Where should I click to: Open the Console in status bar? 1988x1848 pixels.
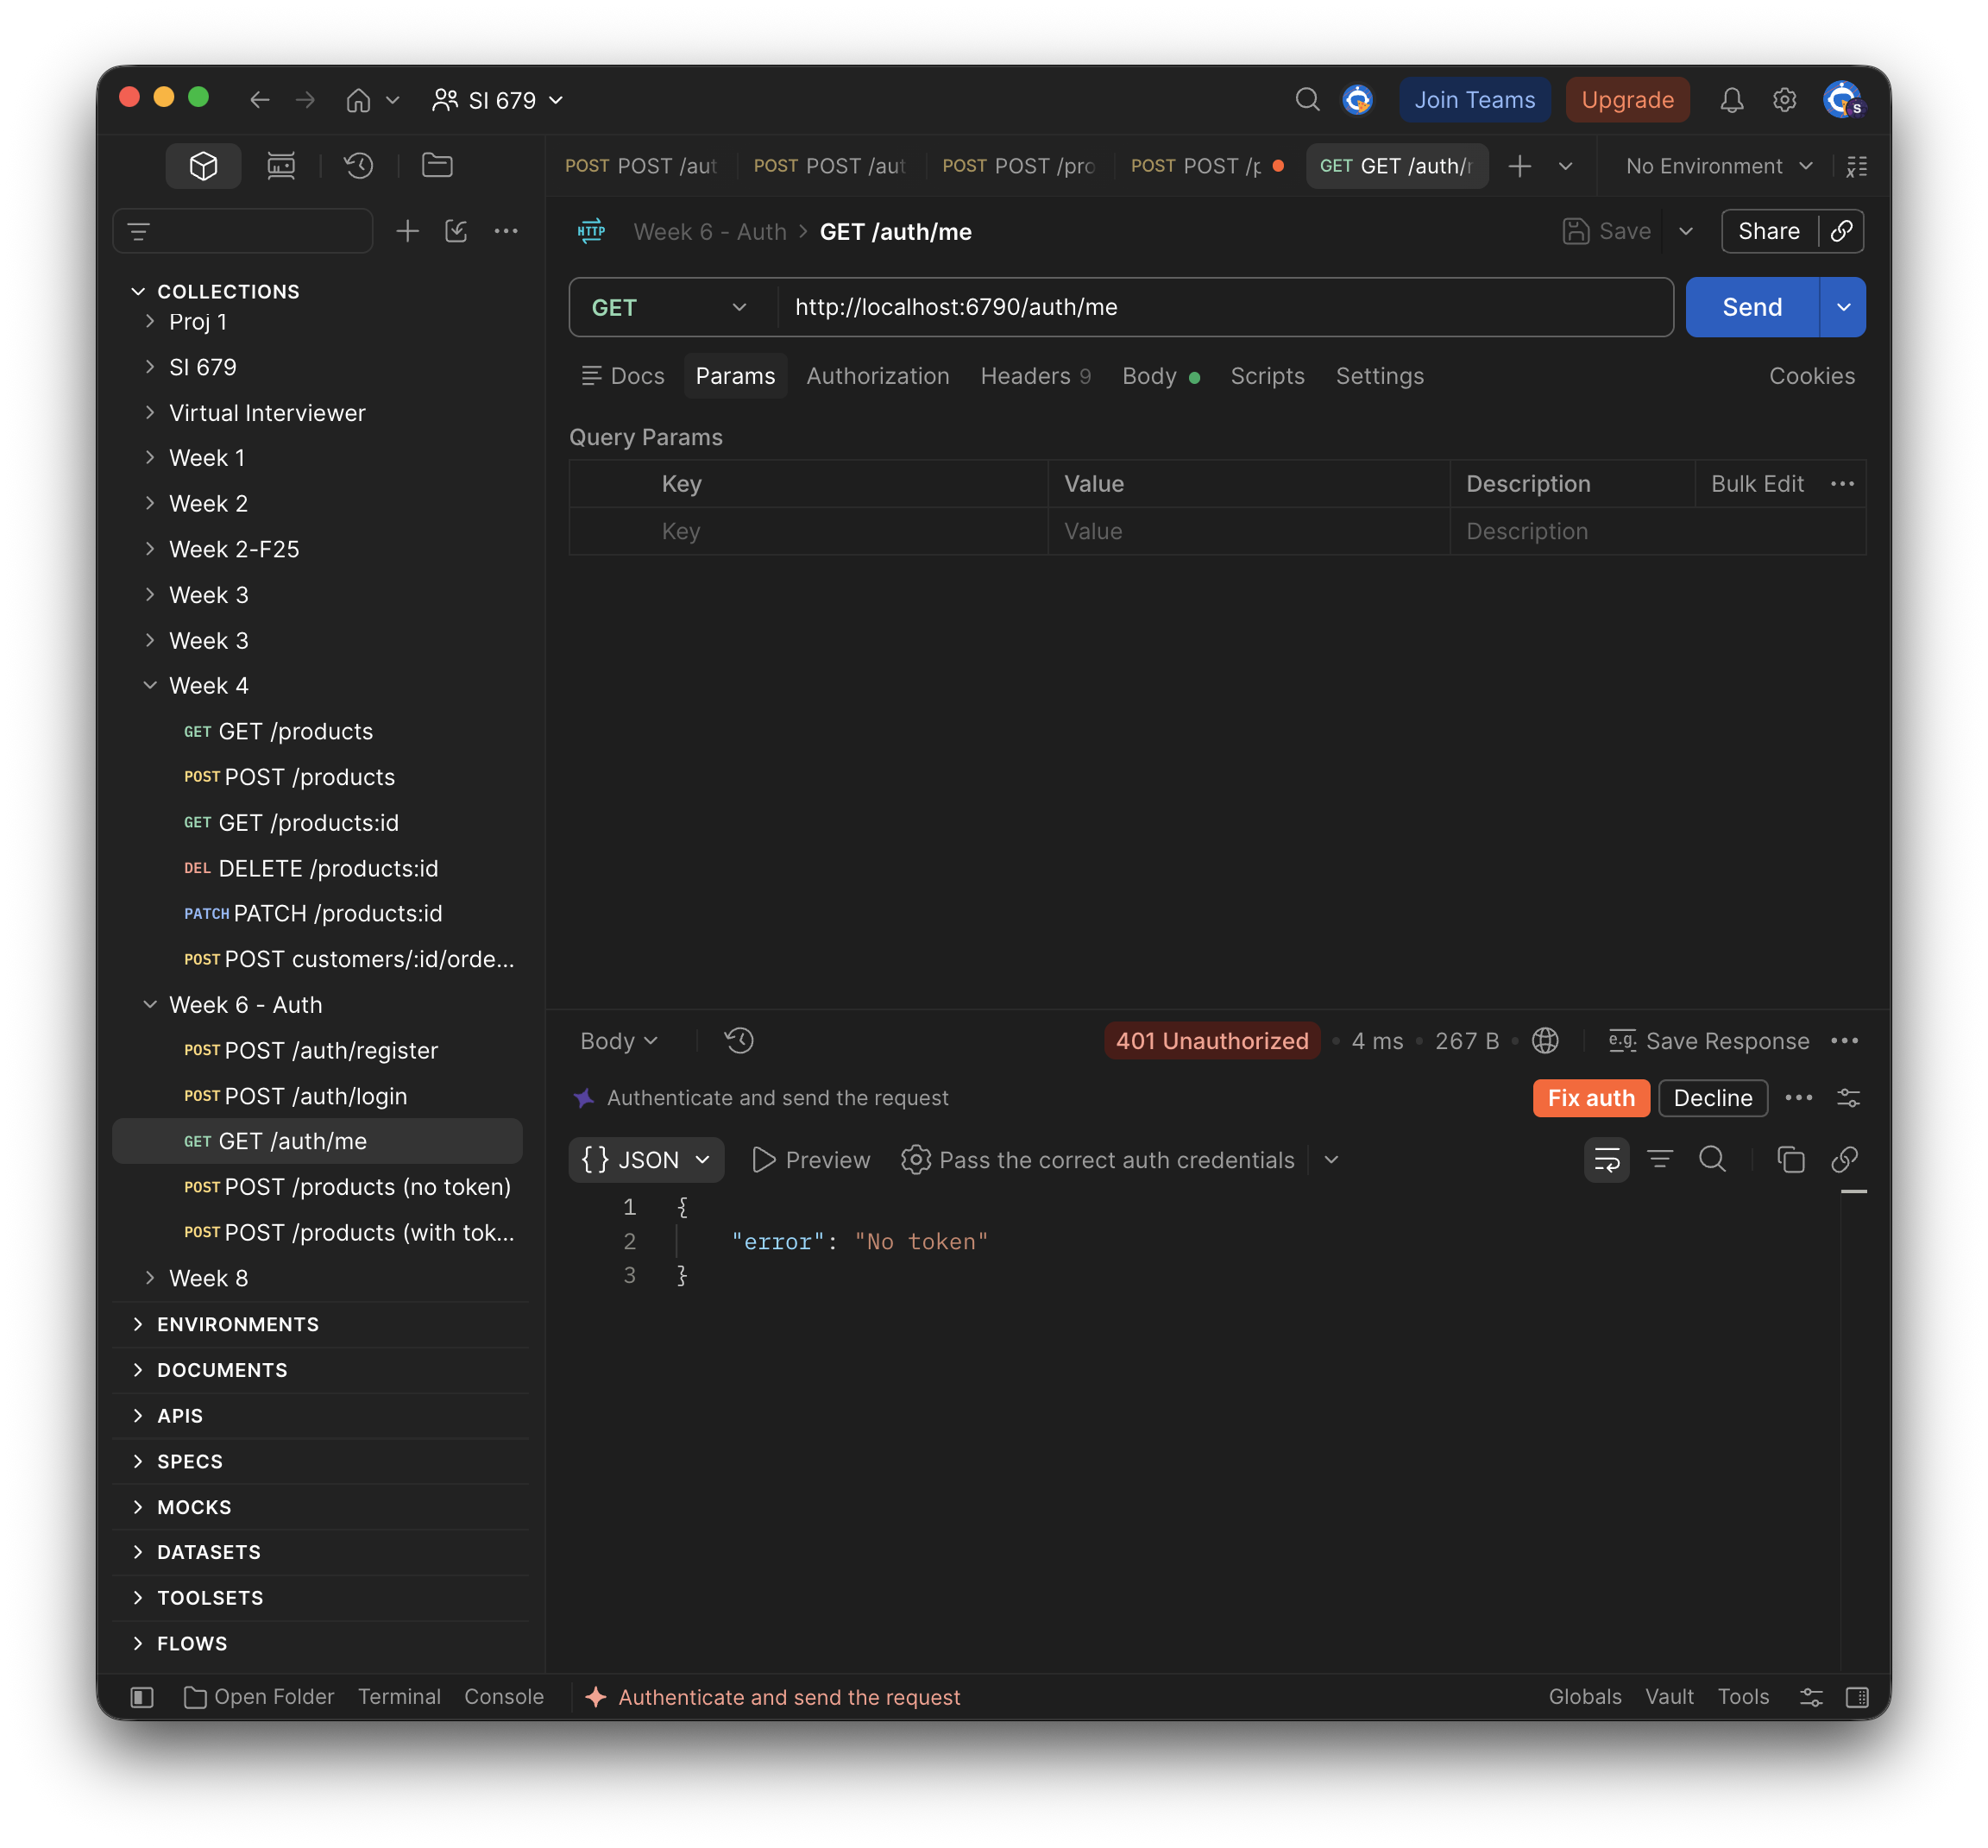[504, 1697]
